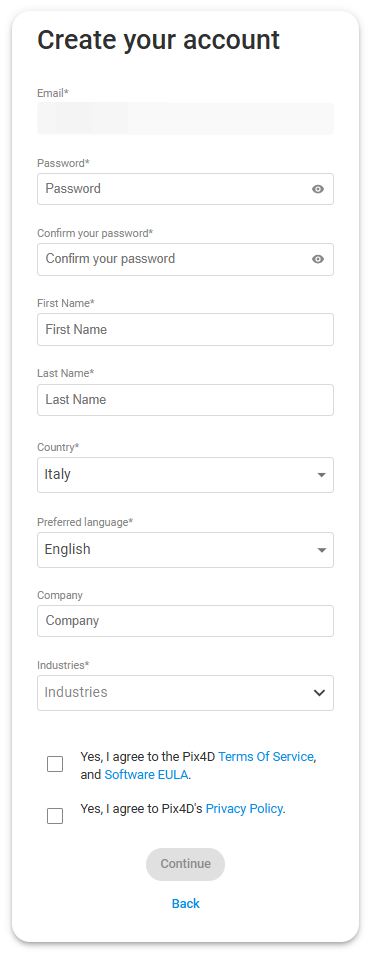The width and height of the screenshot is (374, 953).
Task: Open the Terms Of Service link
Action: (266, 757)
